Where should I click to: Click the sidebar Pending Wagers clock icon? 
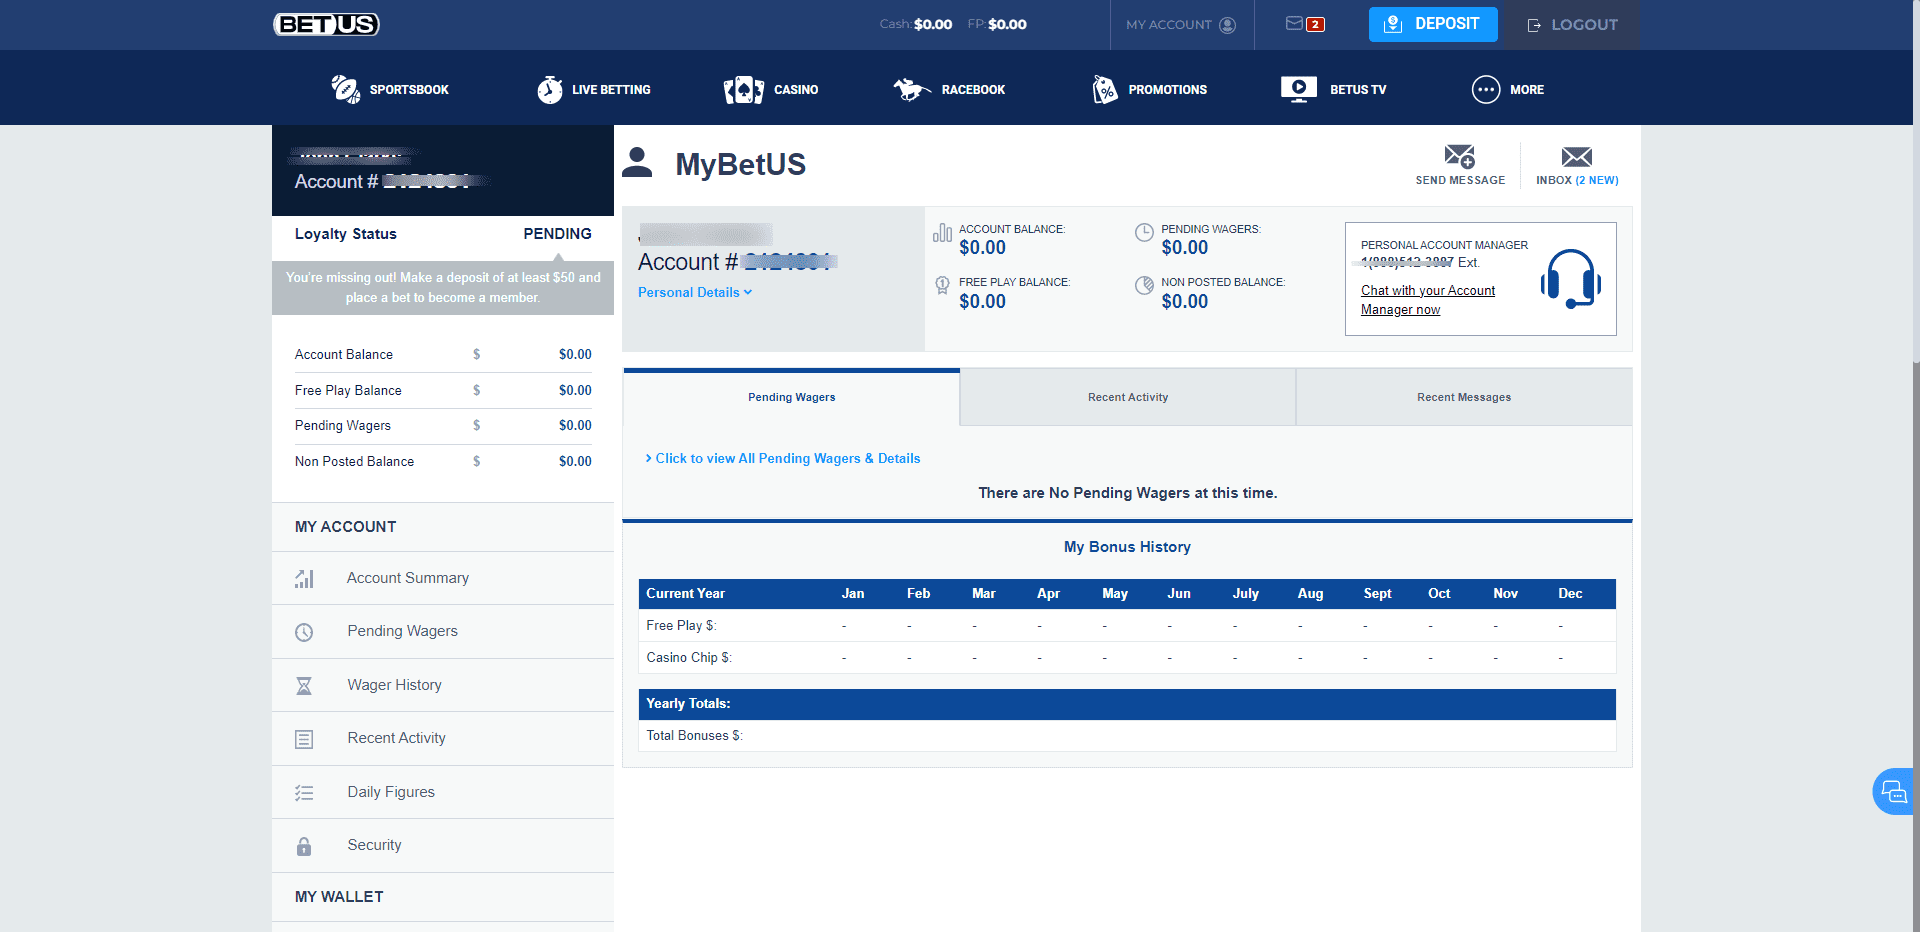304,632
